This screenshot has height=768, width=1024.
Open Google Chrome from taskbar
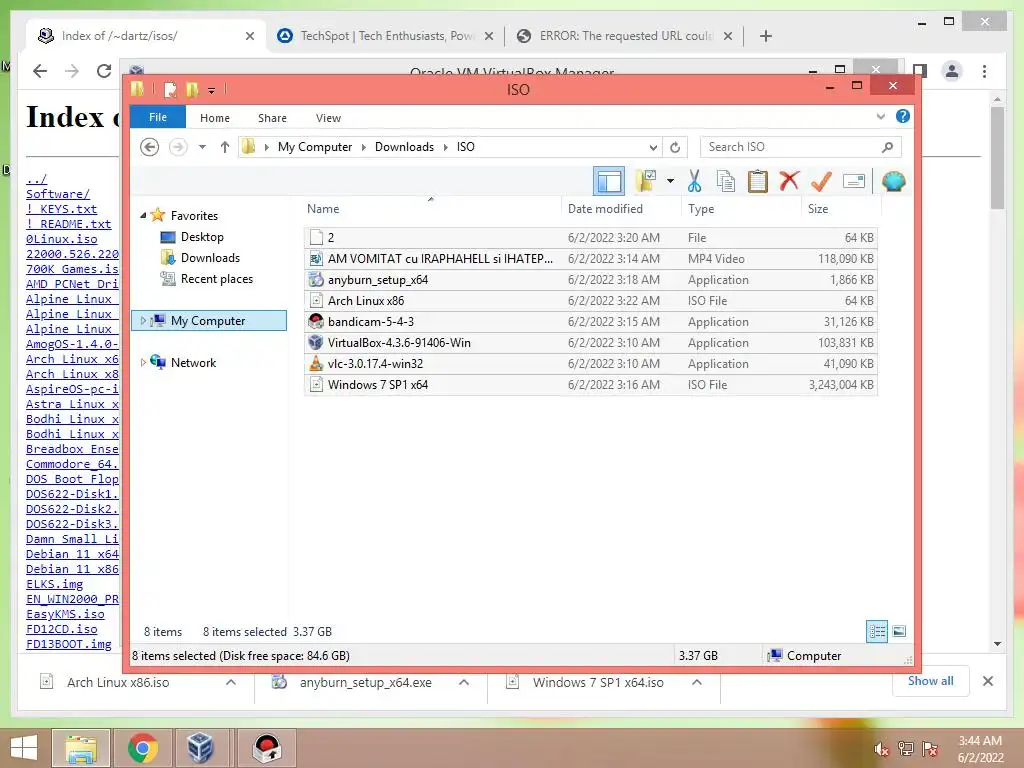click(x=143, y=748)
